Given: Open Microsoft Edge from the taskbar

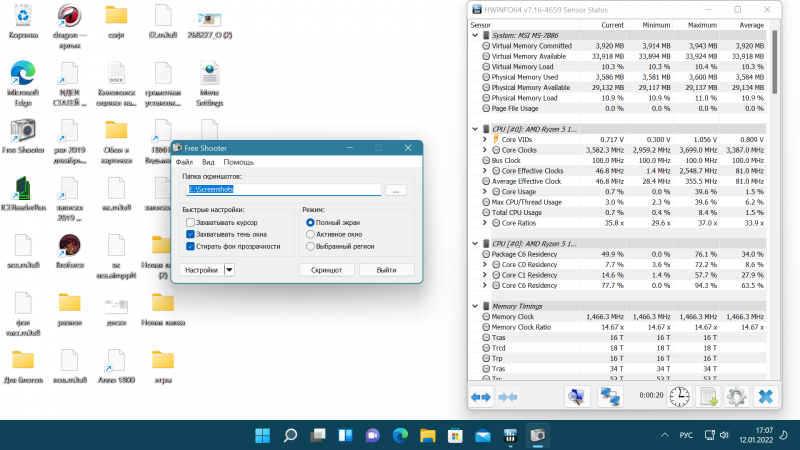Looking at the screenshot, I should [401, 436].
